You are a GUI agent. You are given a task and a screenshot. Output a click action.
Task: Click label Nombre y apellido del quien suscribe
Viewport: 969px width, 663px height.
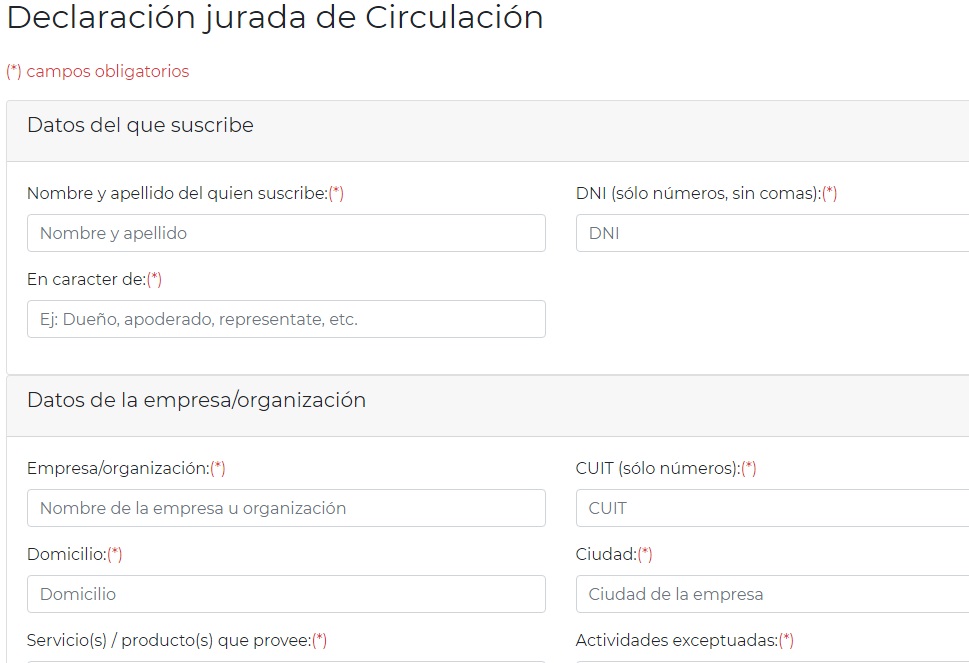(x=185, y=193)
